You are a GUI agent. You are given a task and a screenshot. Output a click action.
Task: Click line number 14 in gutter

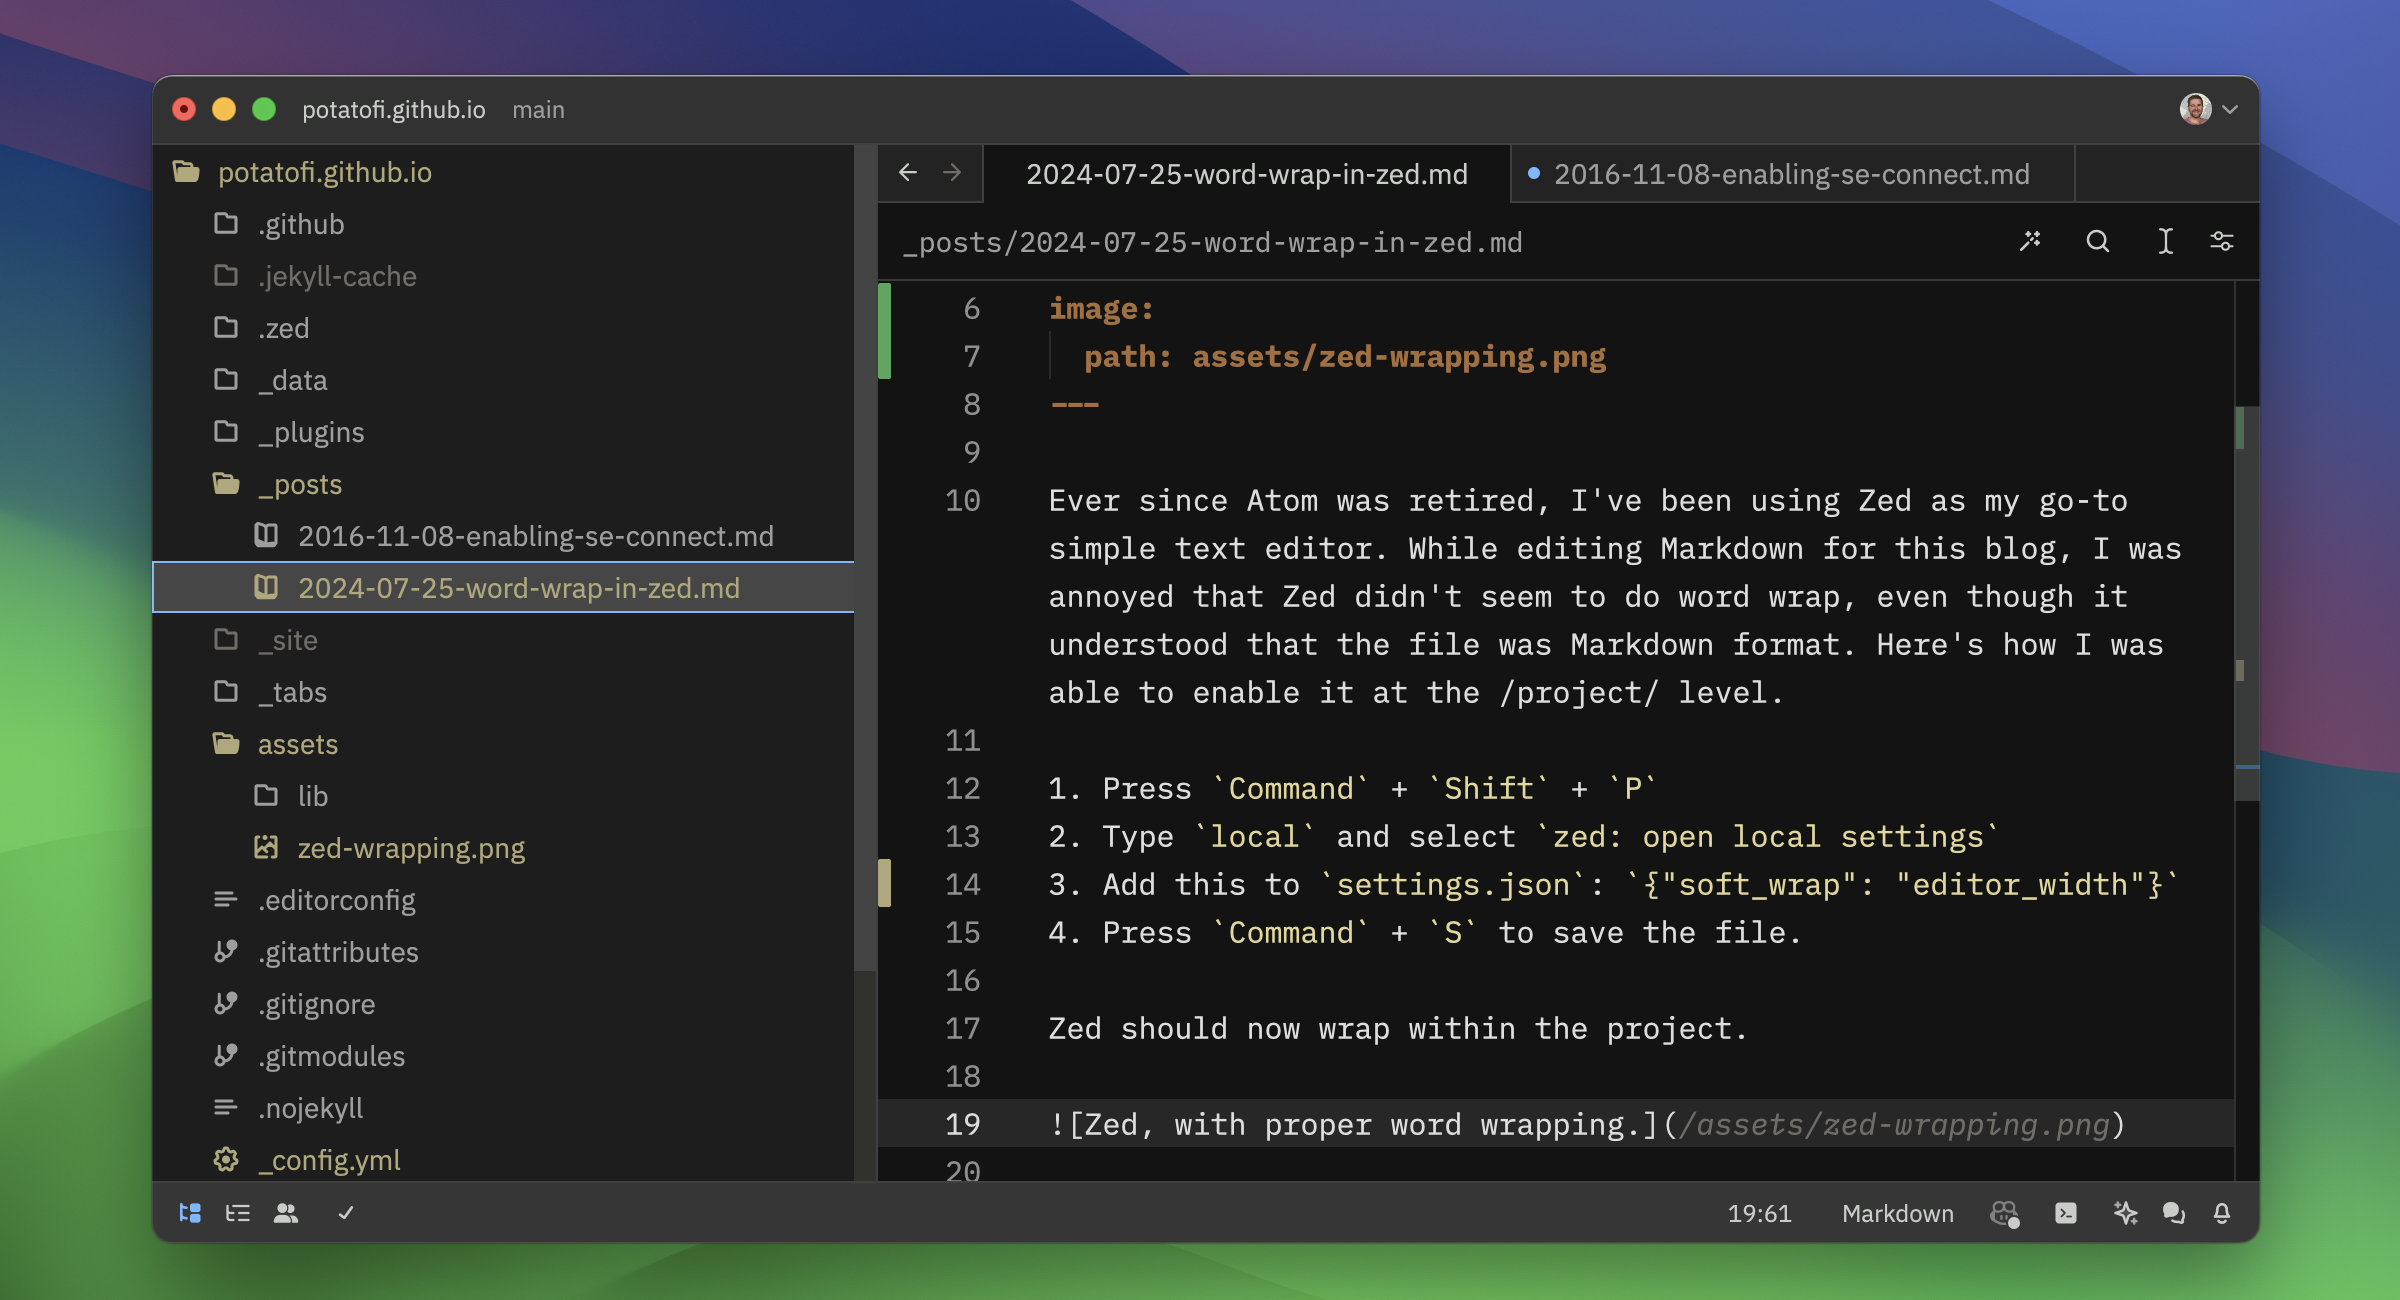(962, 884)
